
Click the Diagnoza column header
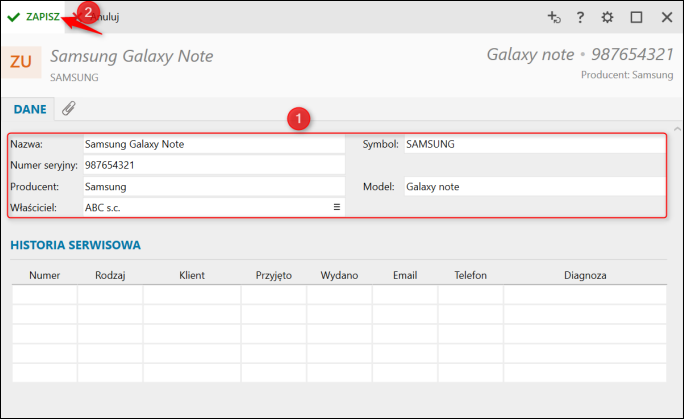pos(585,275)
